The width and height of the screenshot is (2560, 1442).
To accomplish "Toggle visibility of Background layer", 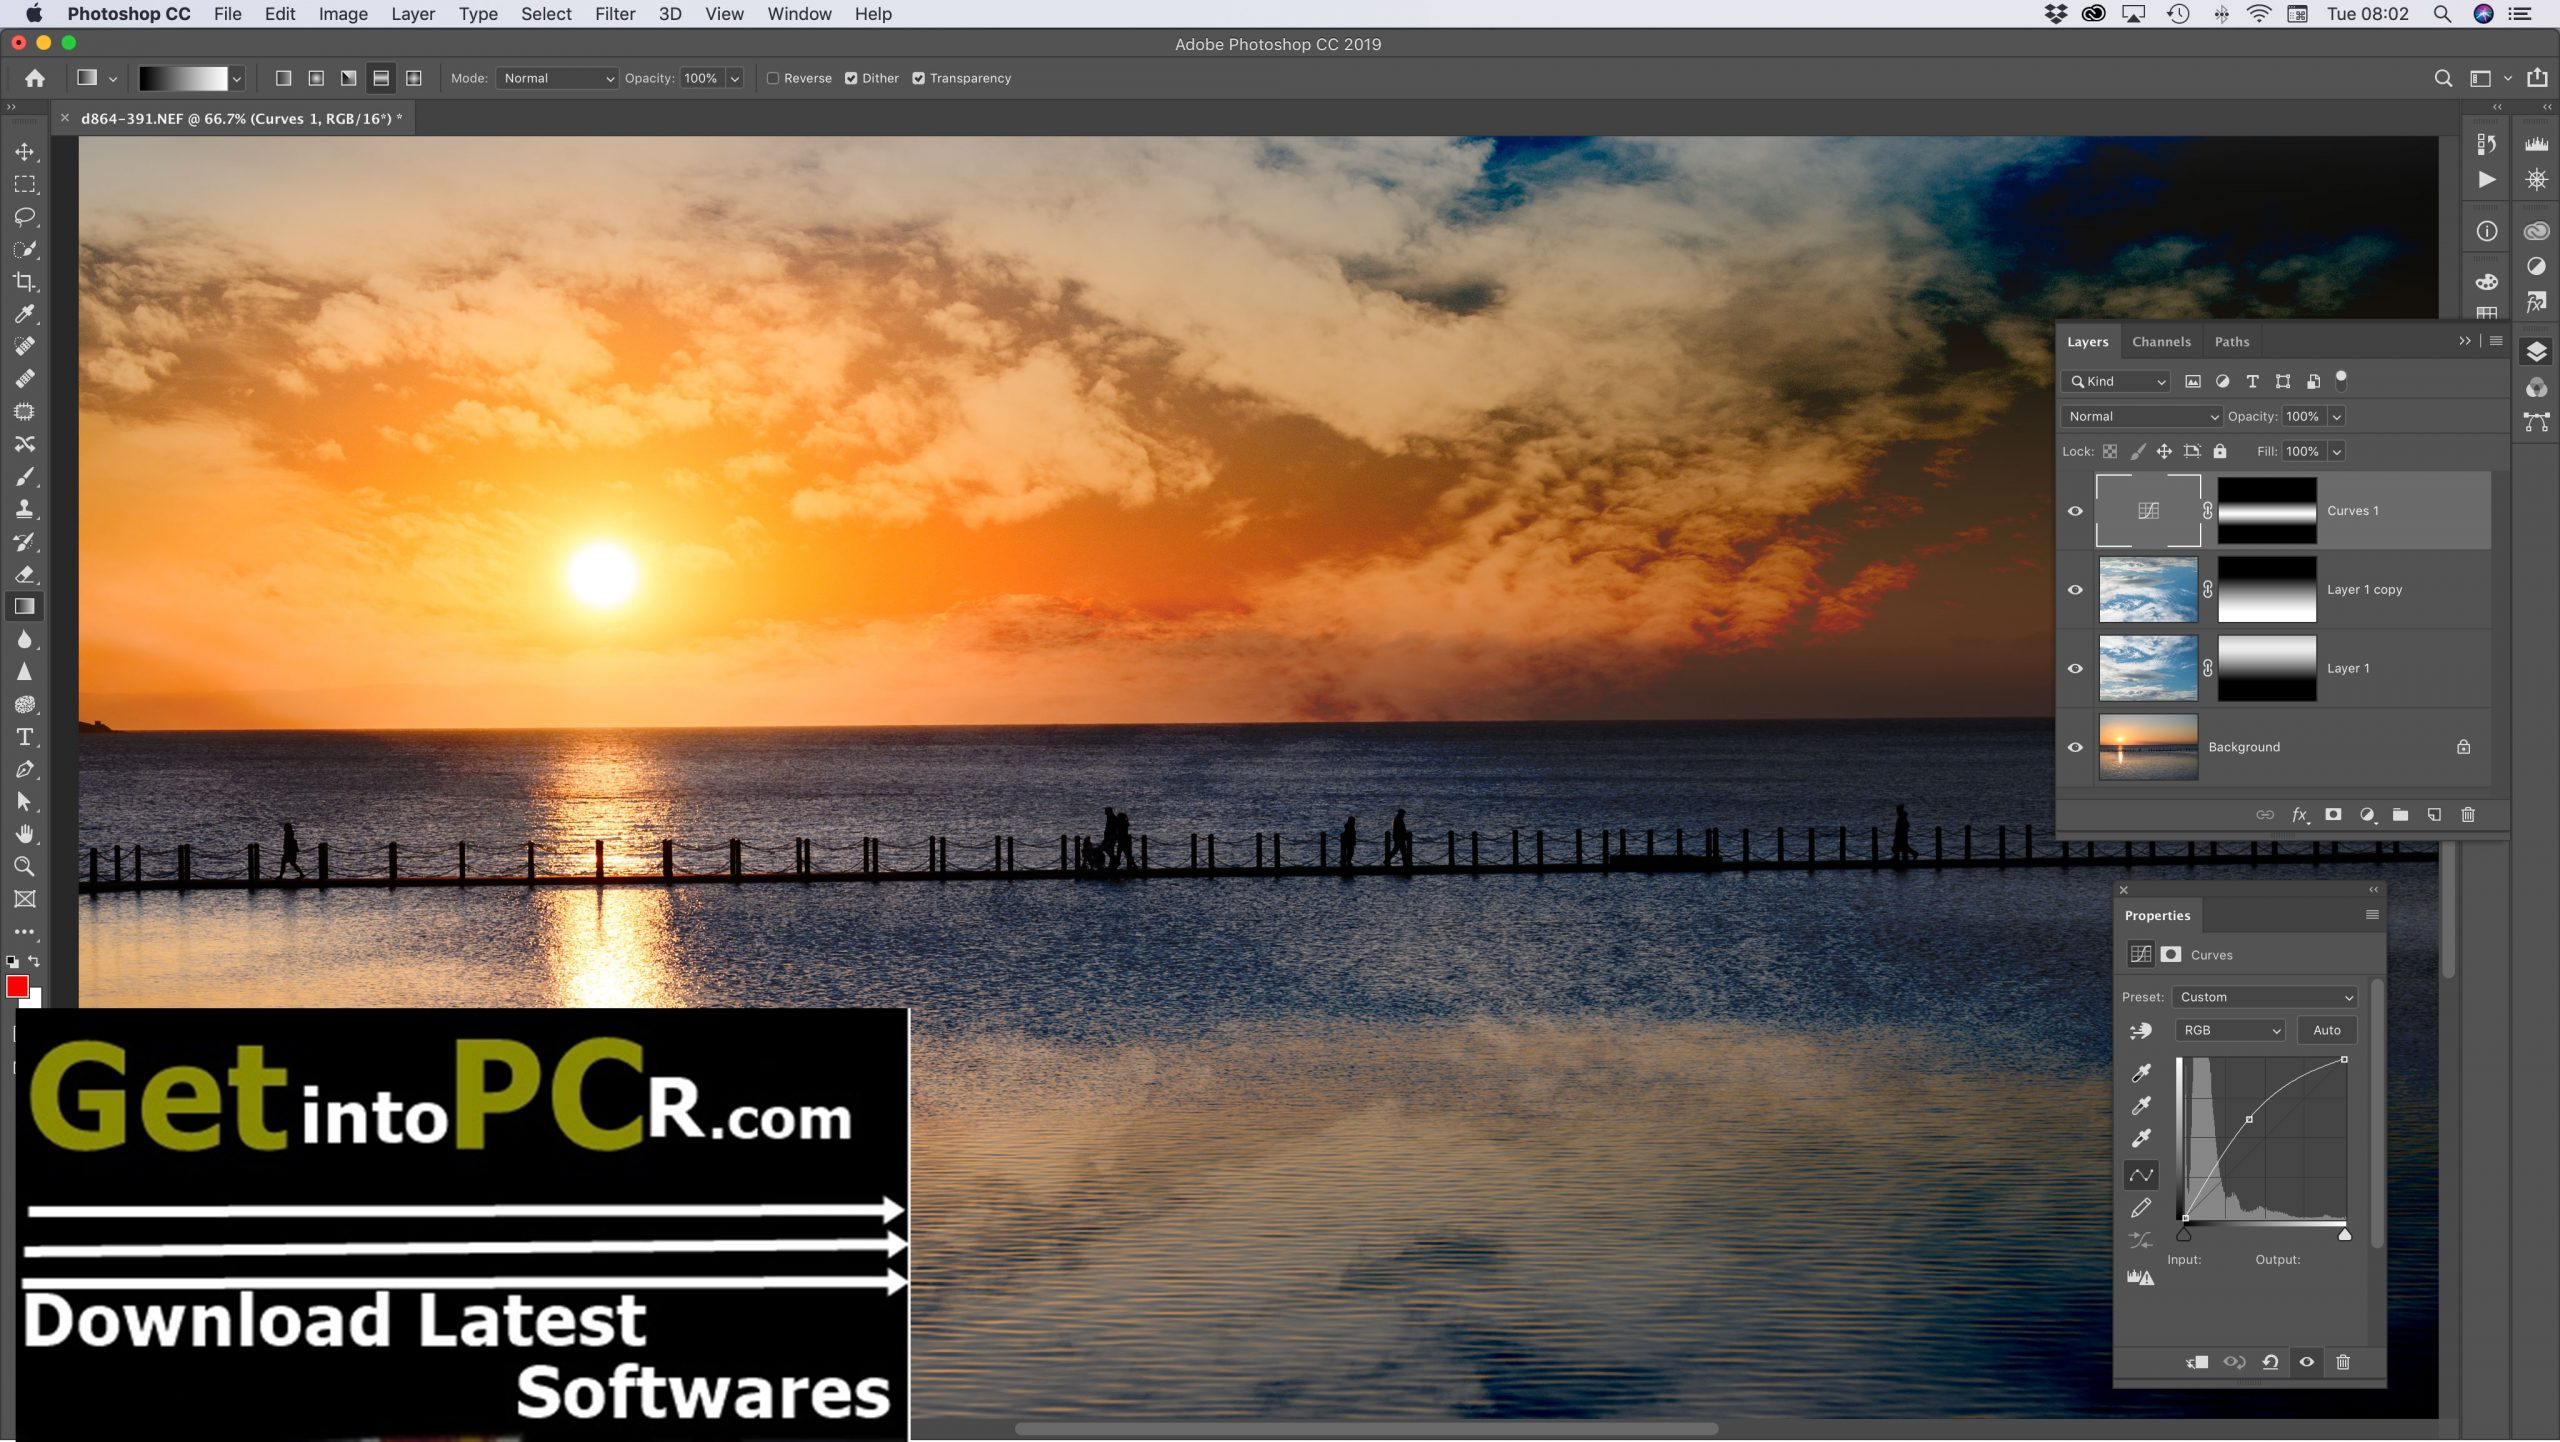I will [2076, 746].
